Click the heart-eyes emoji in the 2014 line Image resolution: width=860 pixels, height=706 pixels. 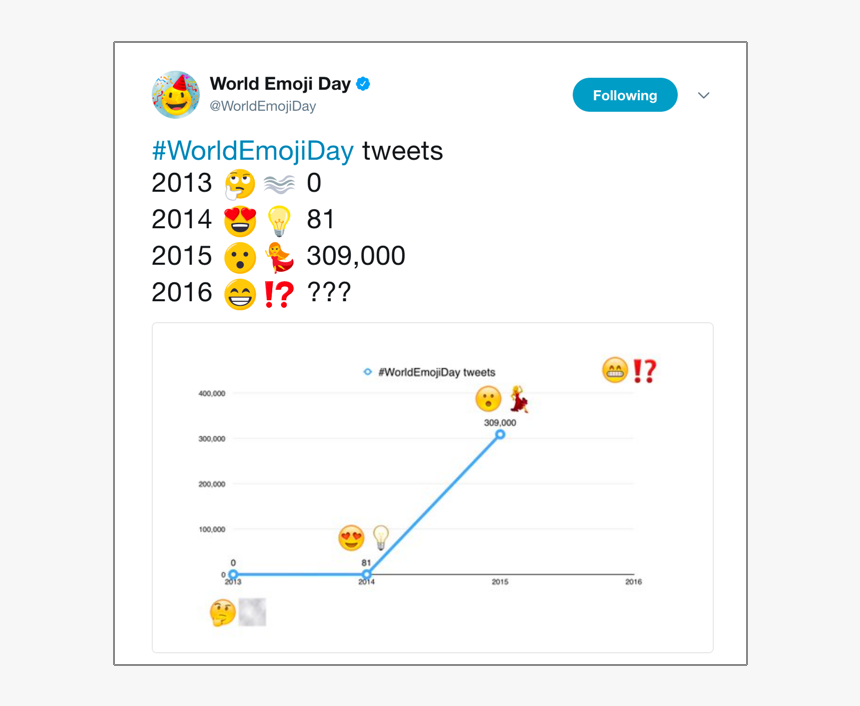[240, 221]
